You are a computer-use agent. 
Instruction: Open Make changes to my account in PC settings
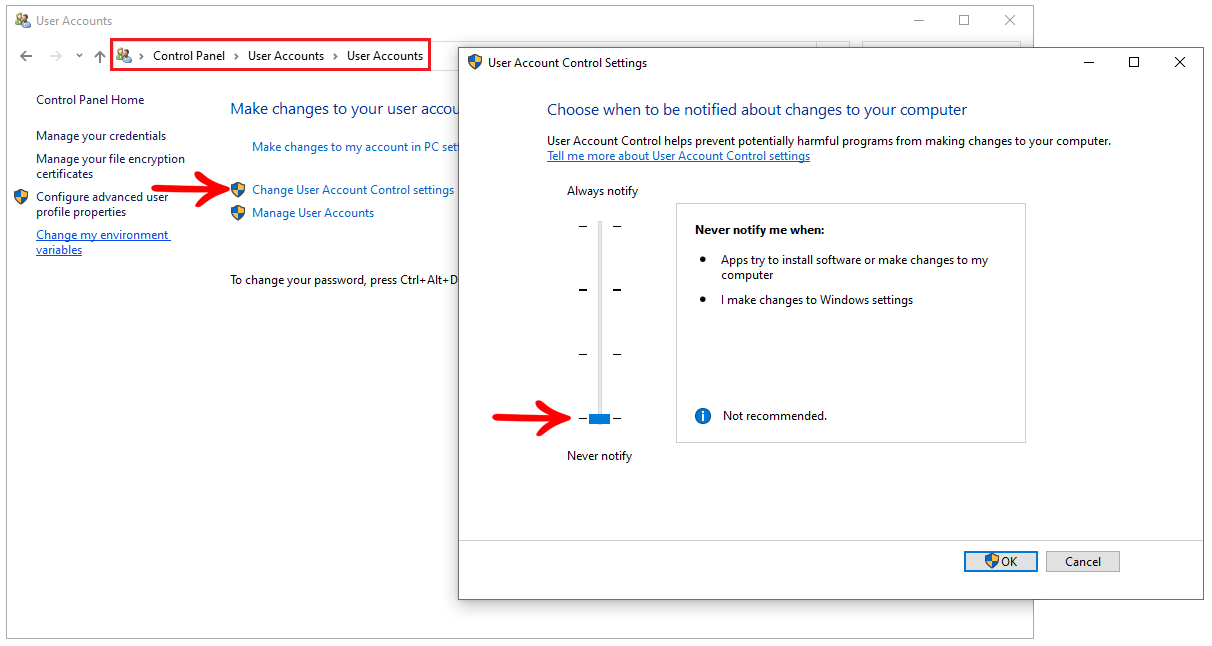pos(355,147)
